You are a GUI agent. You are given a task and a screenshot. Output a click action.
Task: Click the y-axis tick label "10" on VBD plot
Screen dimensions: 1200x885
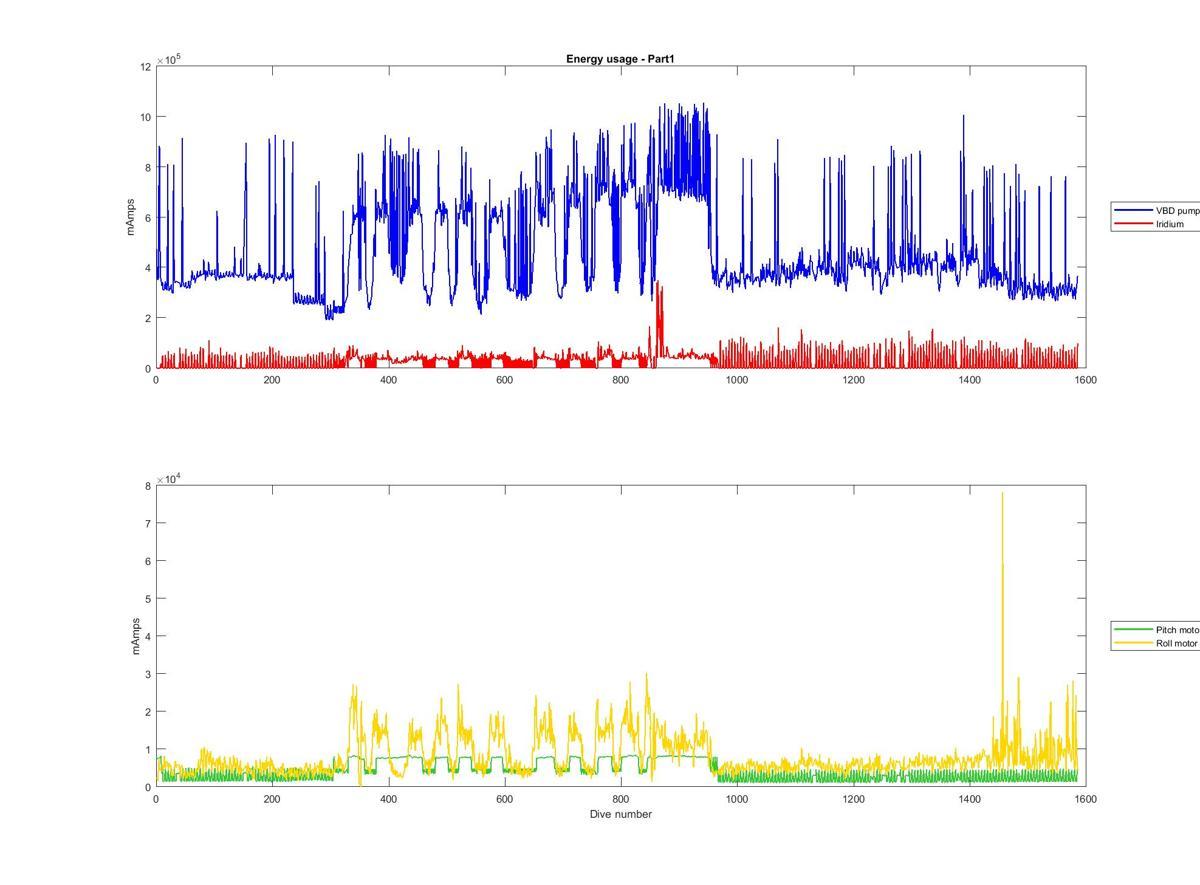(146, 117)
